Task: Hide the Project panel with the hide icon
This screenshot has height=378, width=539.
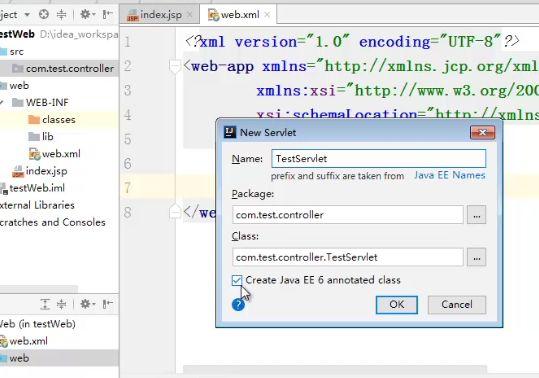Action: (107, 14)
